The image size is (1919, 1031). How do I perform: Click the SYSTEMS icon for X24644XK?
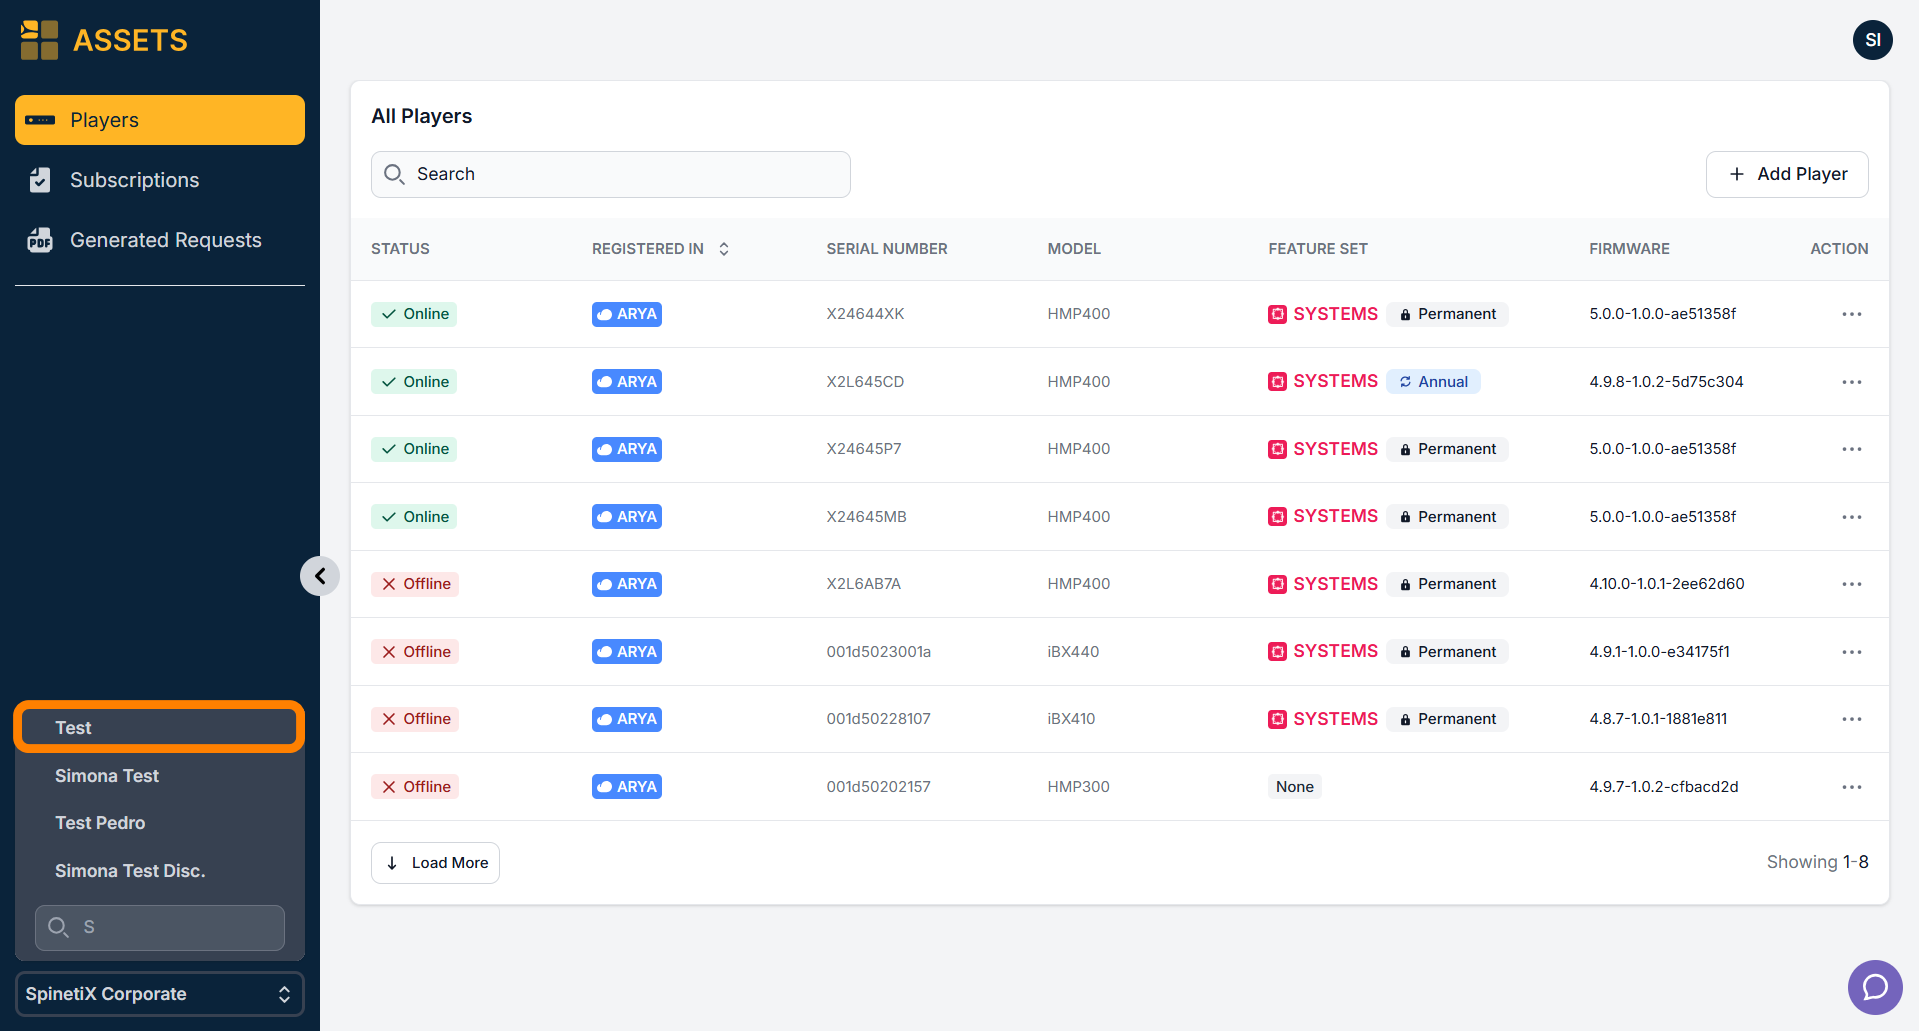(1277, 314)
